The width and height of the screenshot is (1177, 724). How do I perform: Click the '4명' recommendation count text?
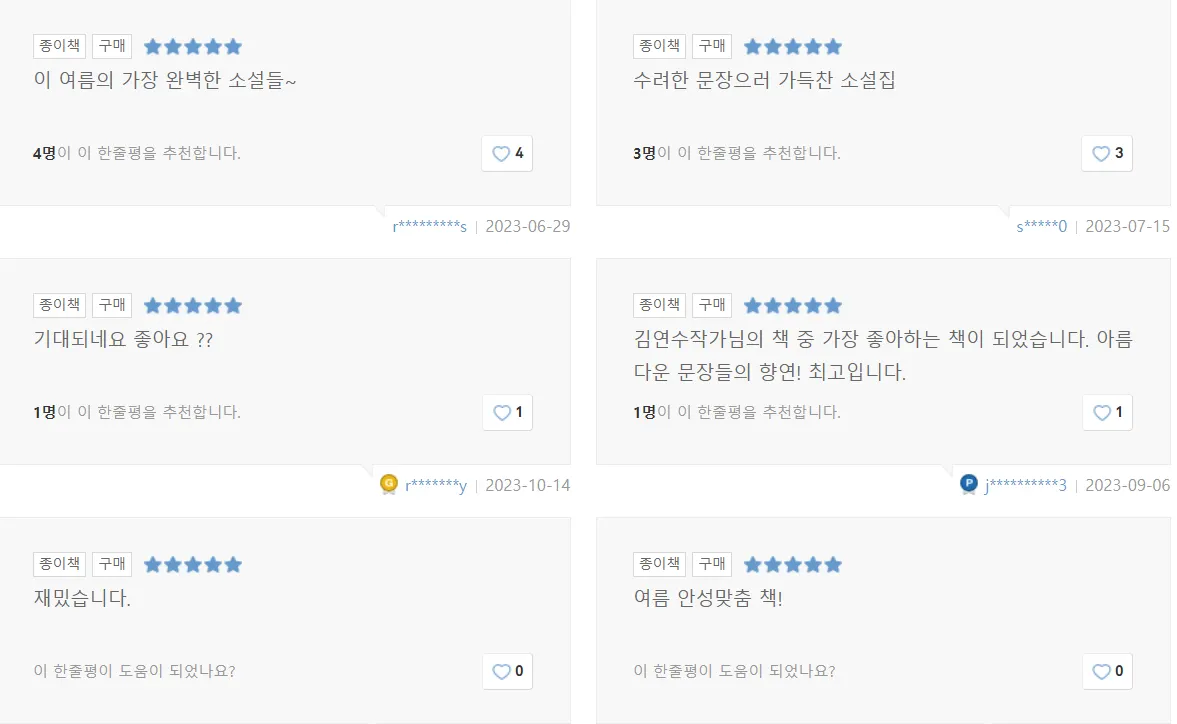click(44, 153)
